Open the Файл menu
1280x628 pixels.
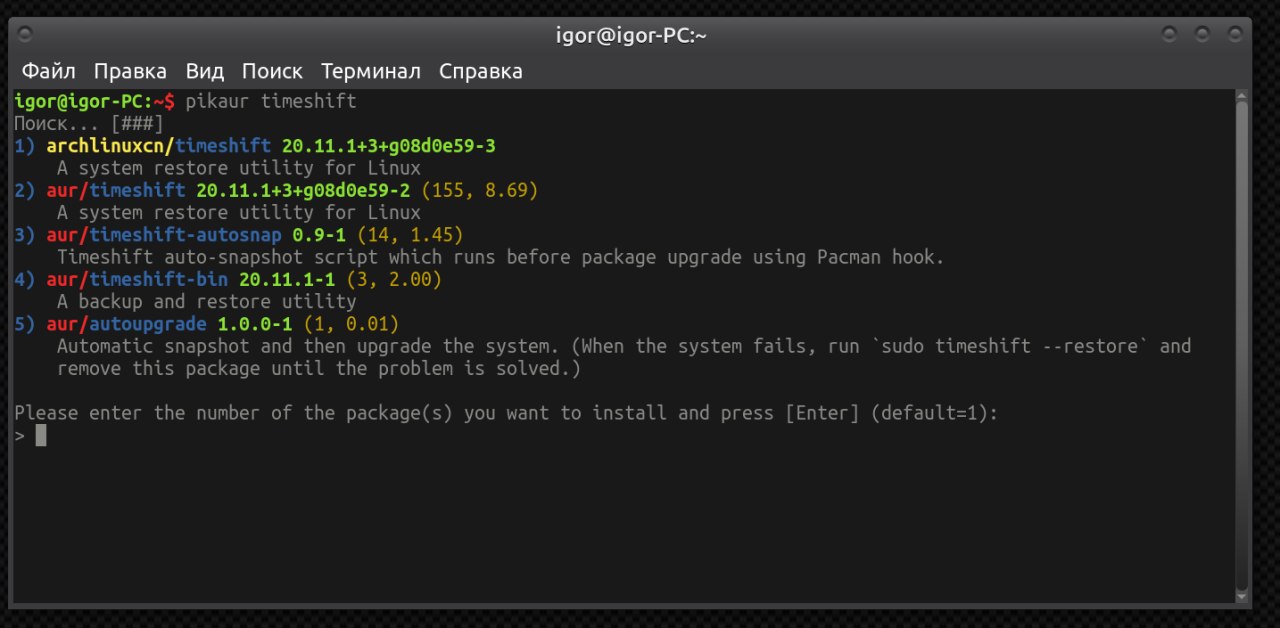pos(49,71)
